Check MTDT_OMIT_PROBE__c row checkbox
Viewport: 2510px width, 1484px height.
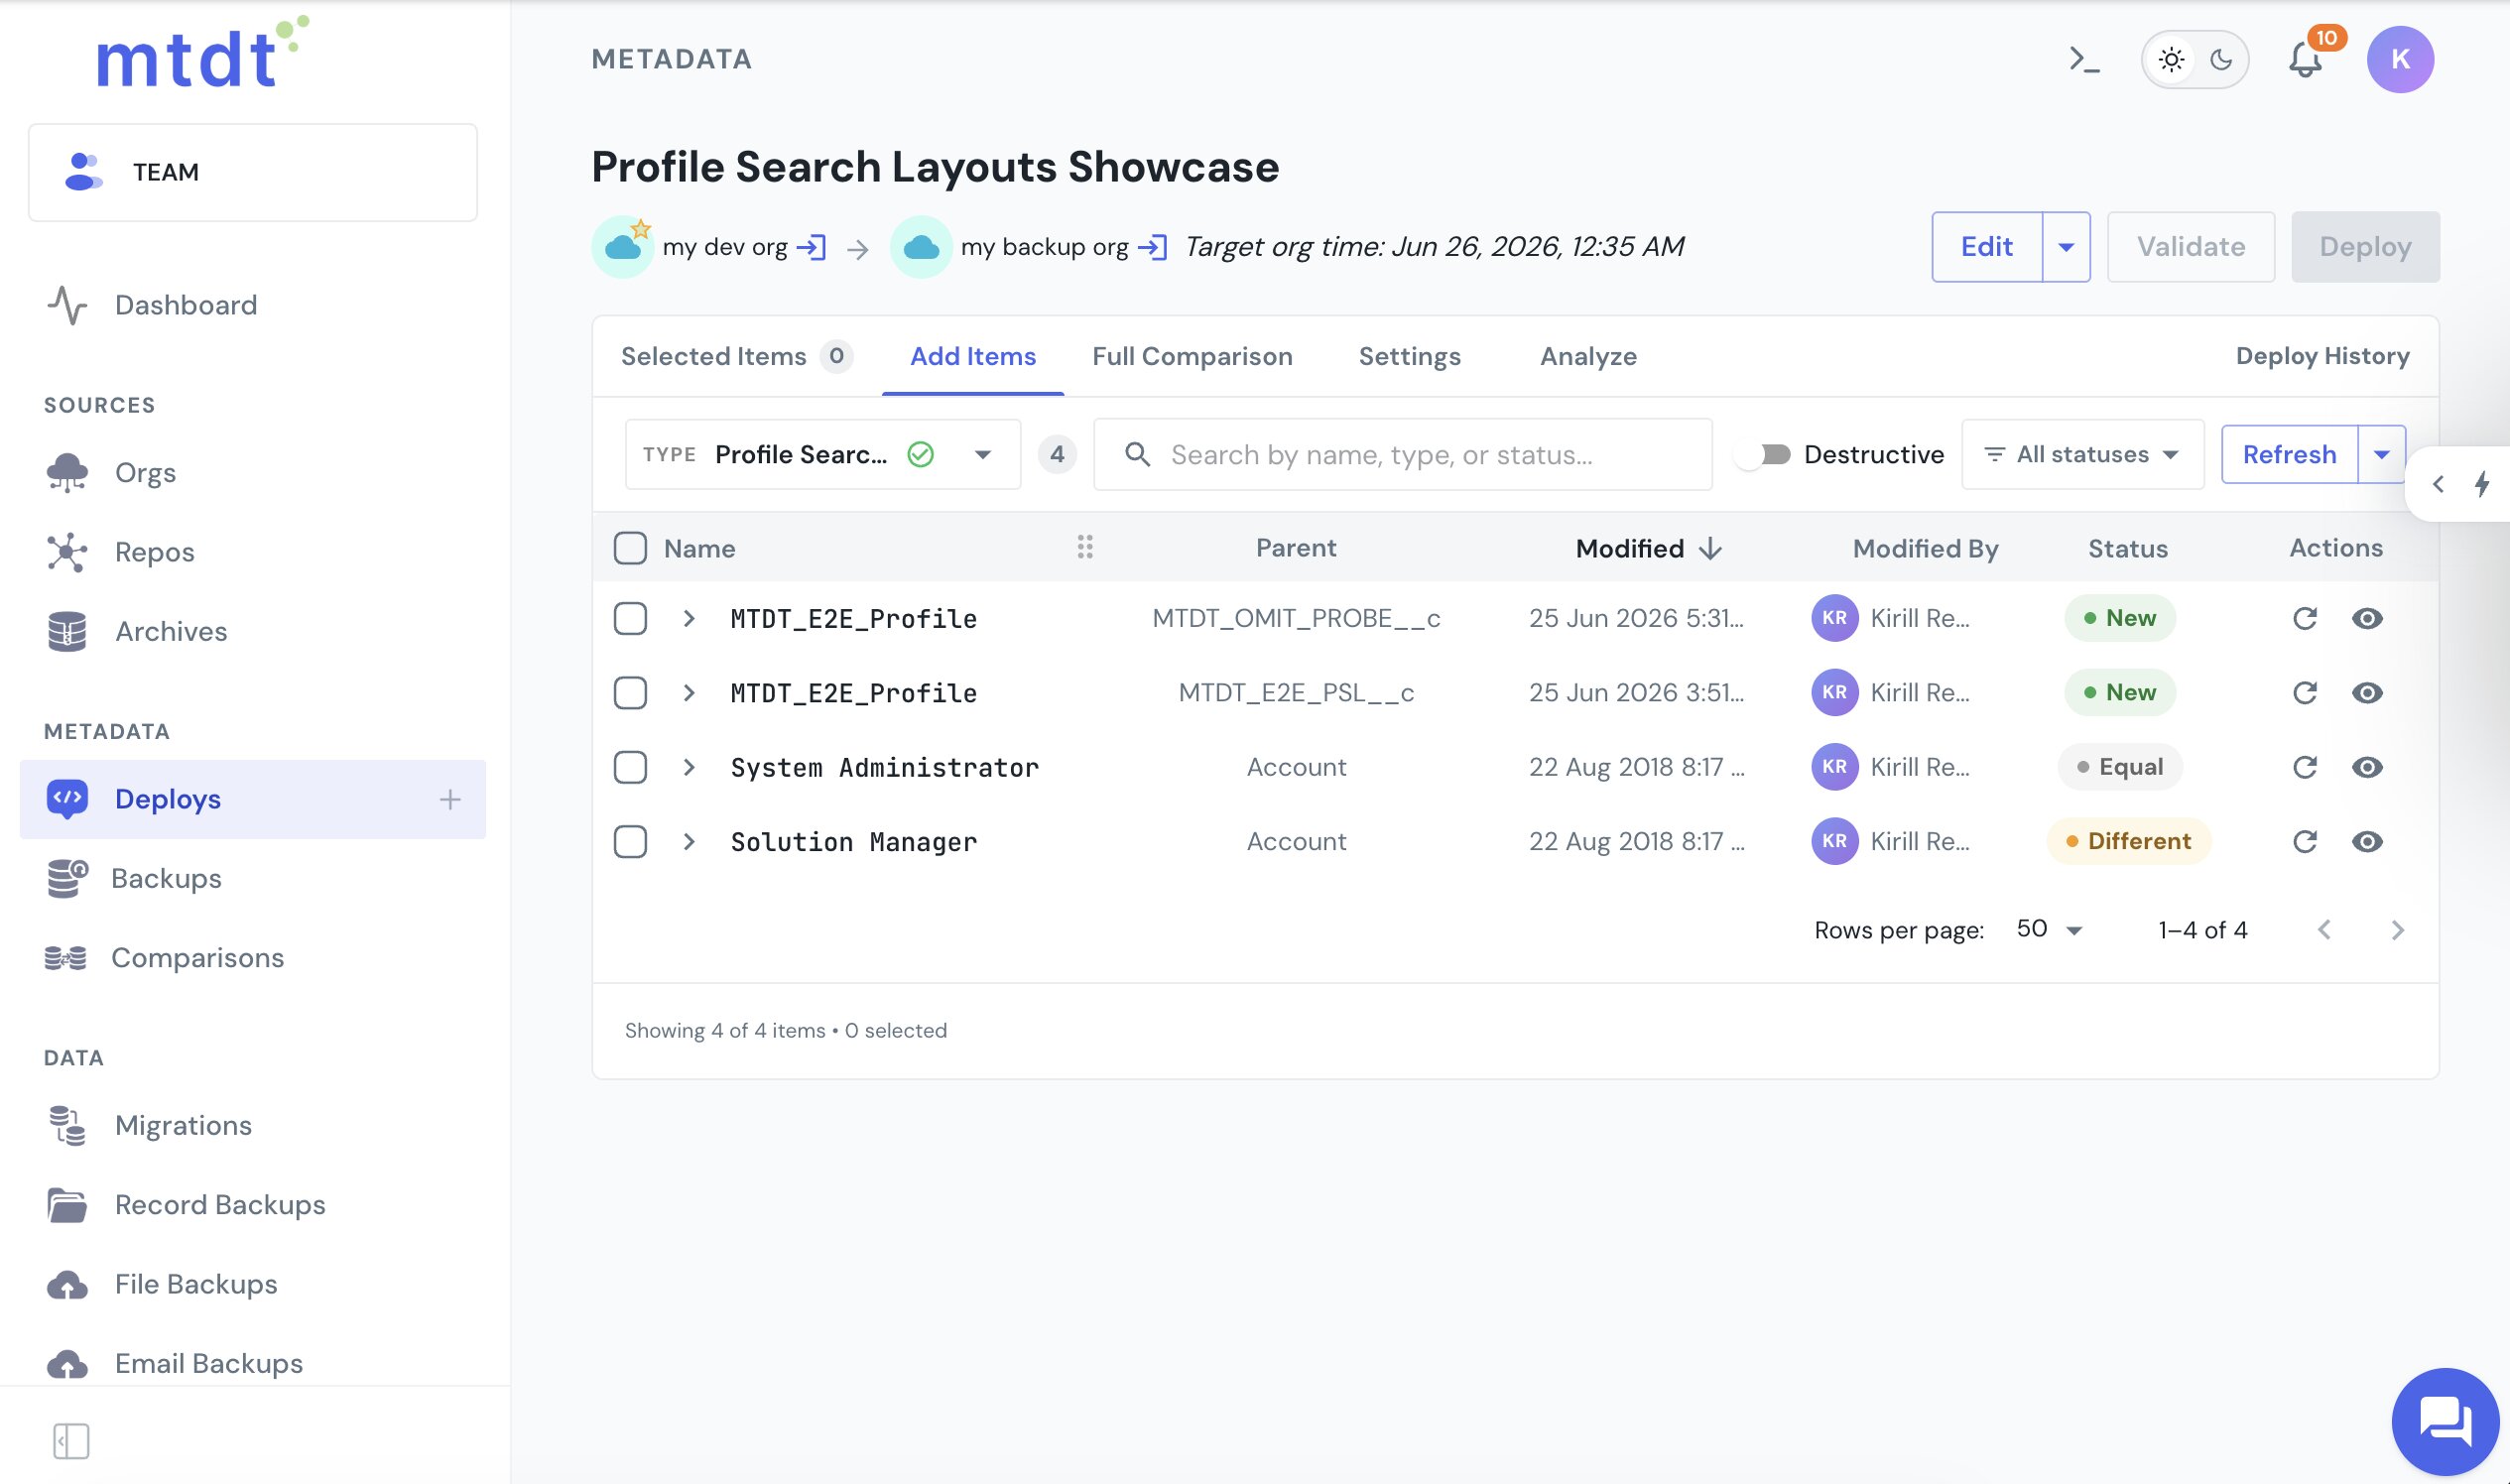(630, 618)
